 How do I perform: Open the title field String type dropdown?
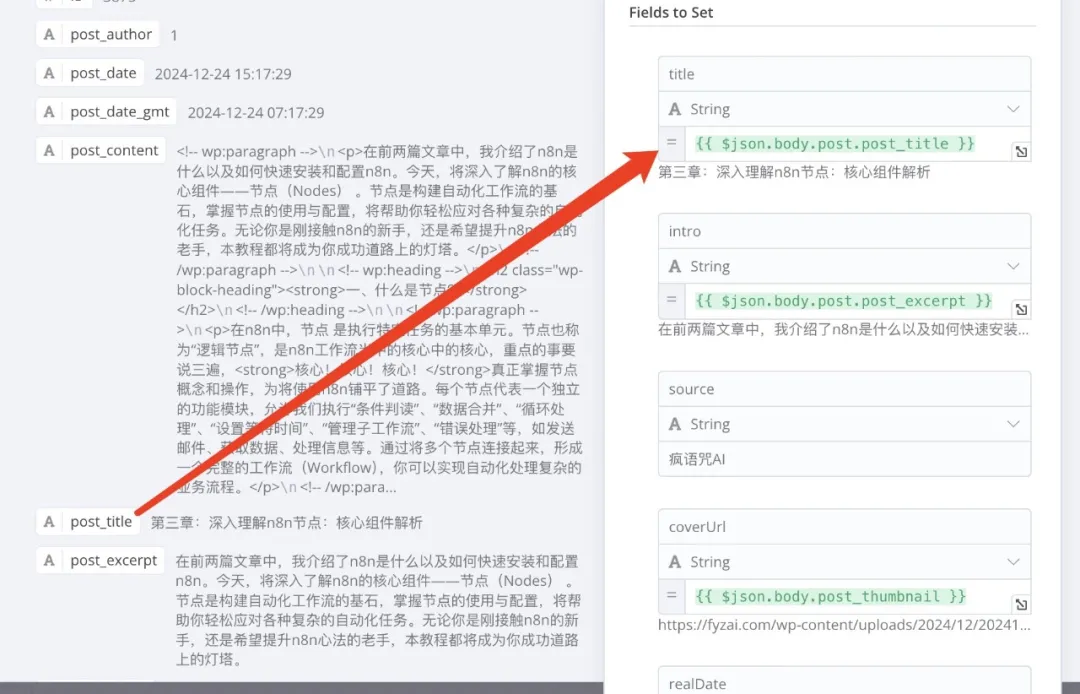click(x=844, y=109)
